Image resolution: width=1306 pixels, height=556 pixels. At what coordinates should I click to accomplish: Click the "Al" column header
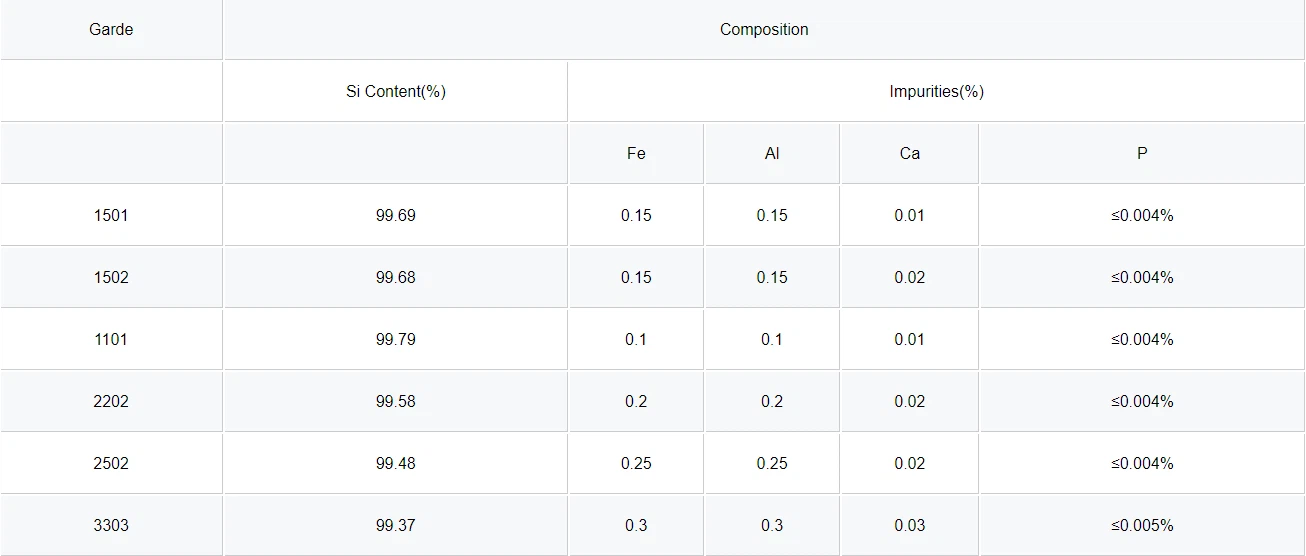point(772,154)
